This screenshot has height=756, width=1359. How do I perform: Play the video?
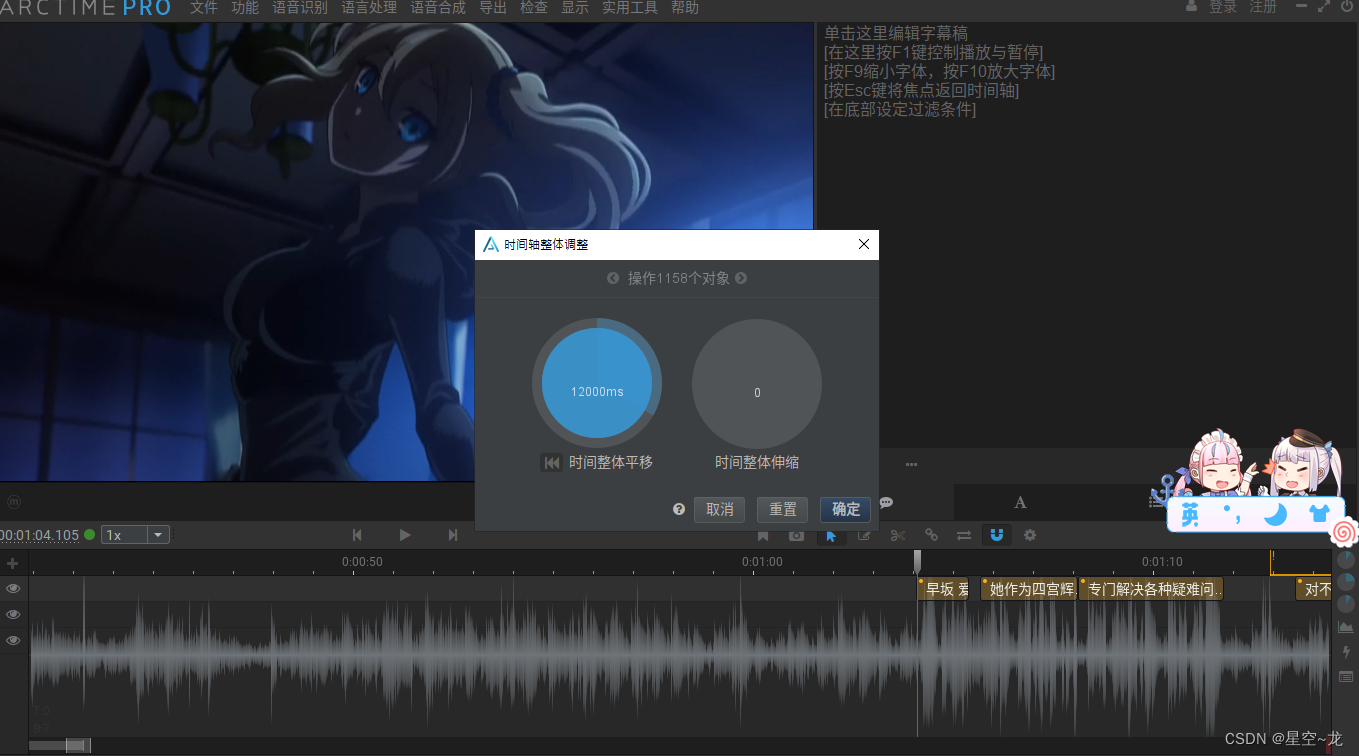pos(405,535)
